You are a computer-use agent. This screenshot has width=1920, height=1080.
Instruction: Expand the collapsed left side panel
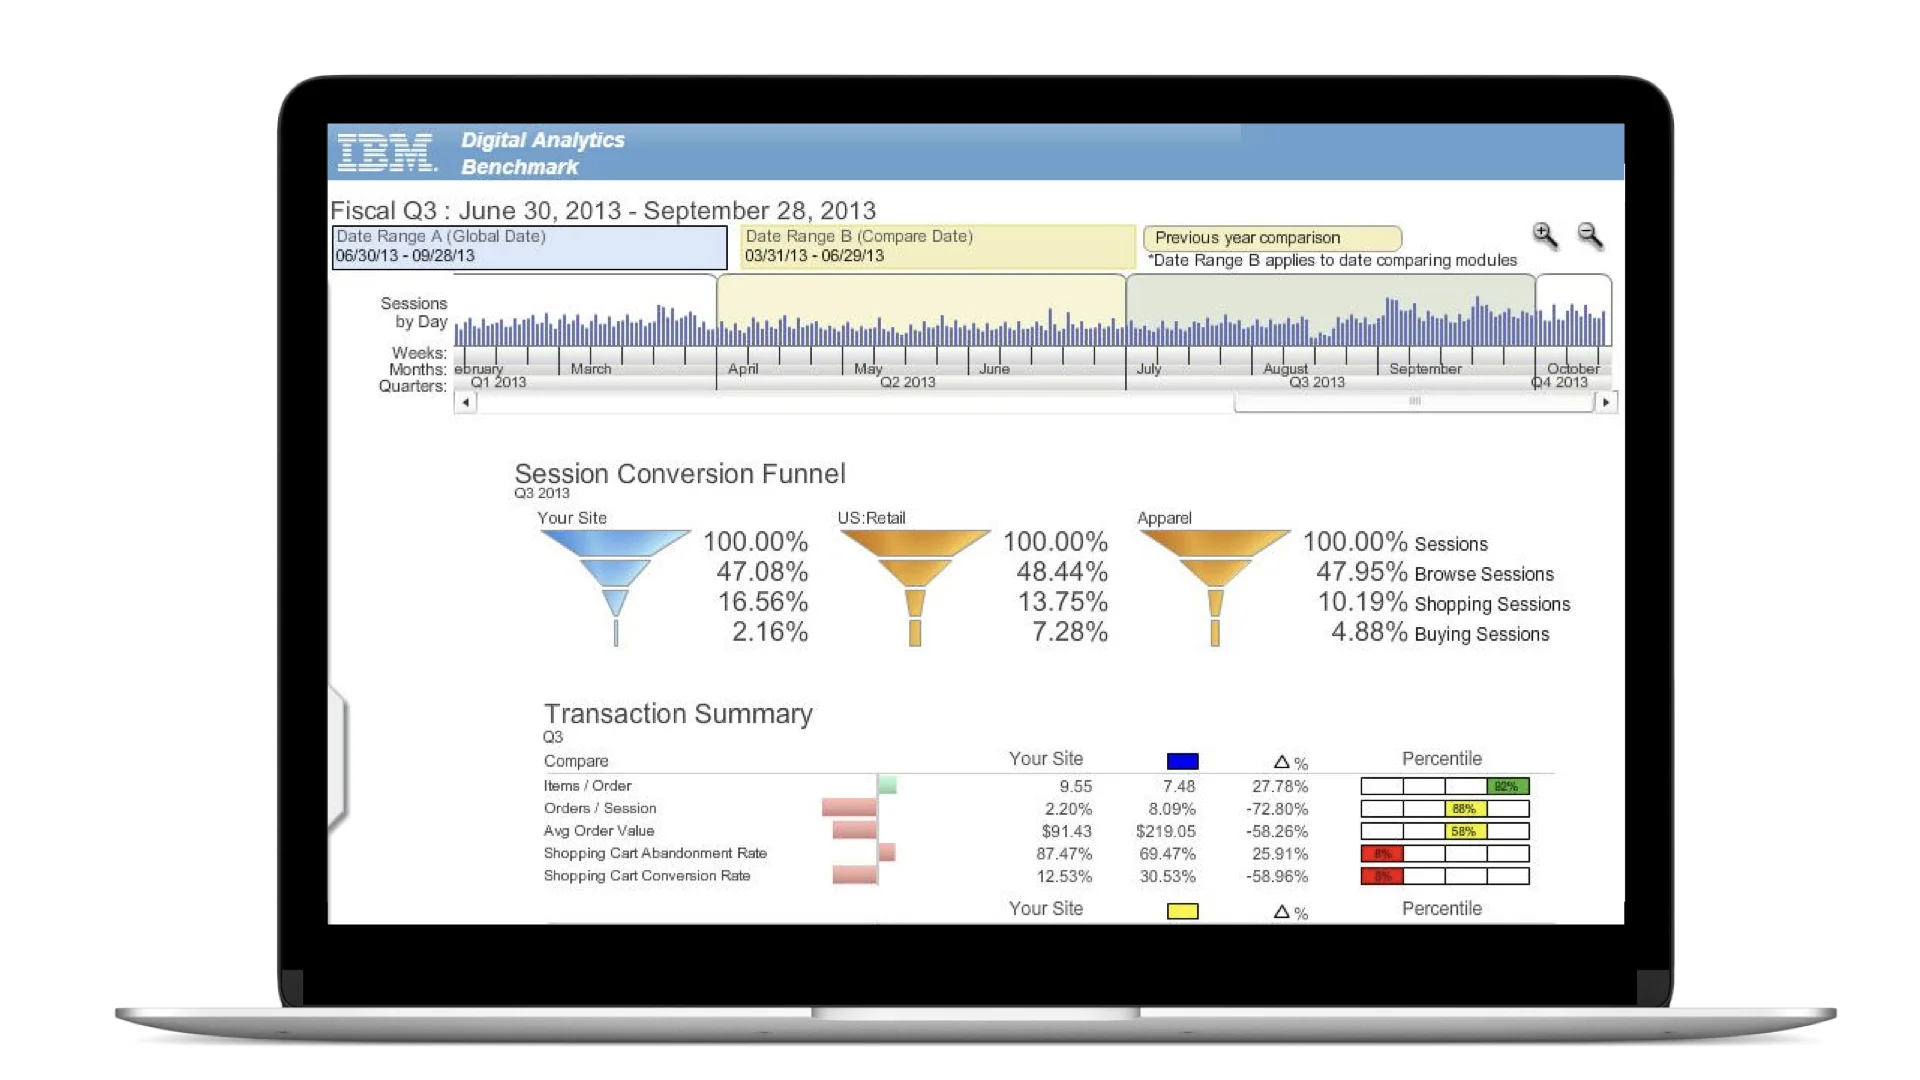tap(338, 758)
